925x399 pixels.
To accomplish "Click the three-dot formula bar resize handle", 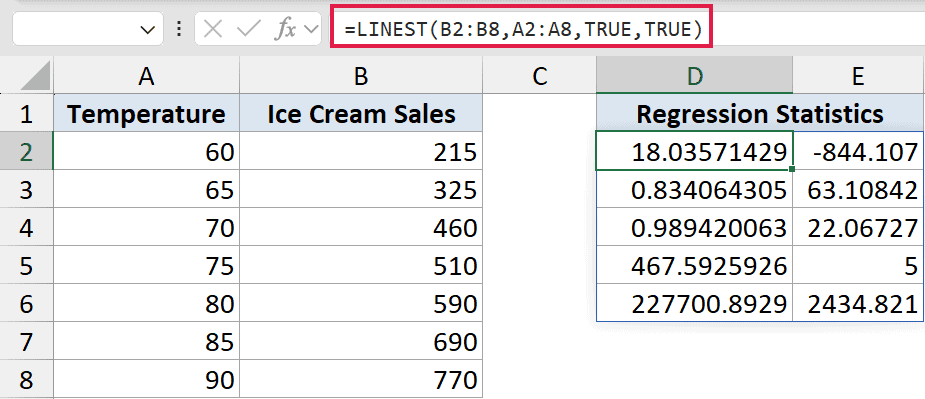I will (x=179, y=29).
